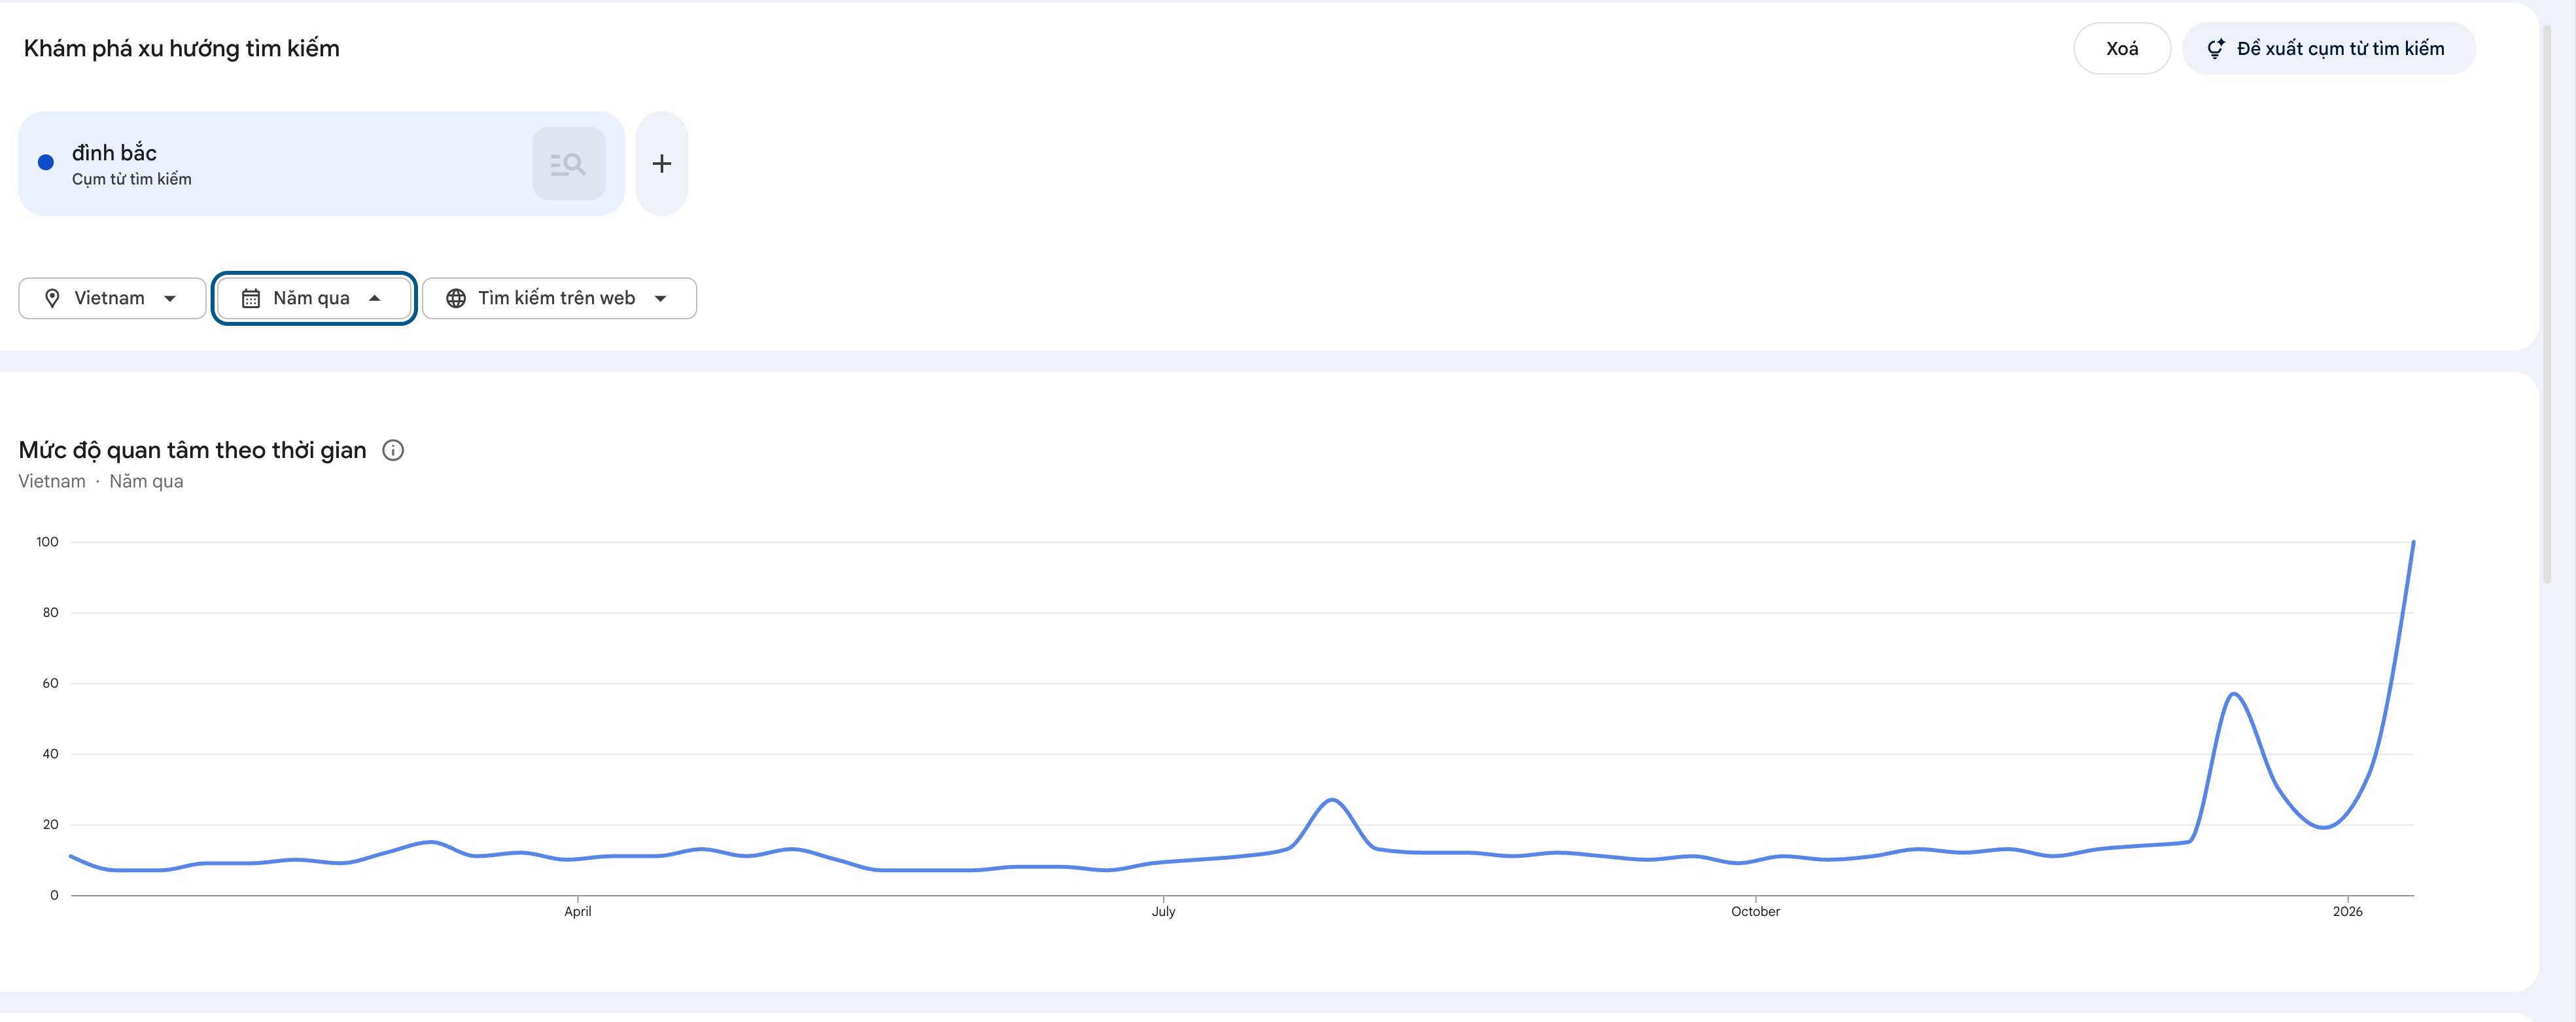The height and width of the screenshot is (1022, 2576).
Task: Click the blue dot beside đinh bắc
Action: [46, 163]
